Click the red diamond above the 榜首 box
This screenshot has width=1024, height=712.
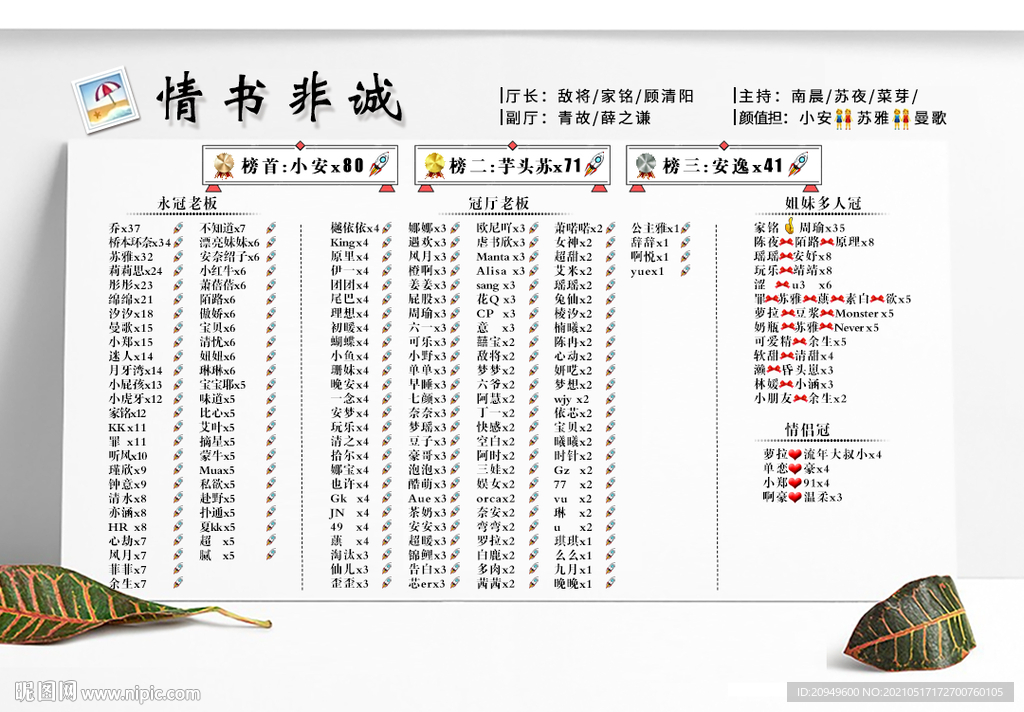click(299, 147)
